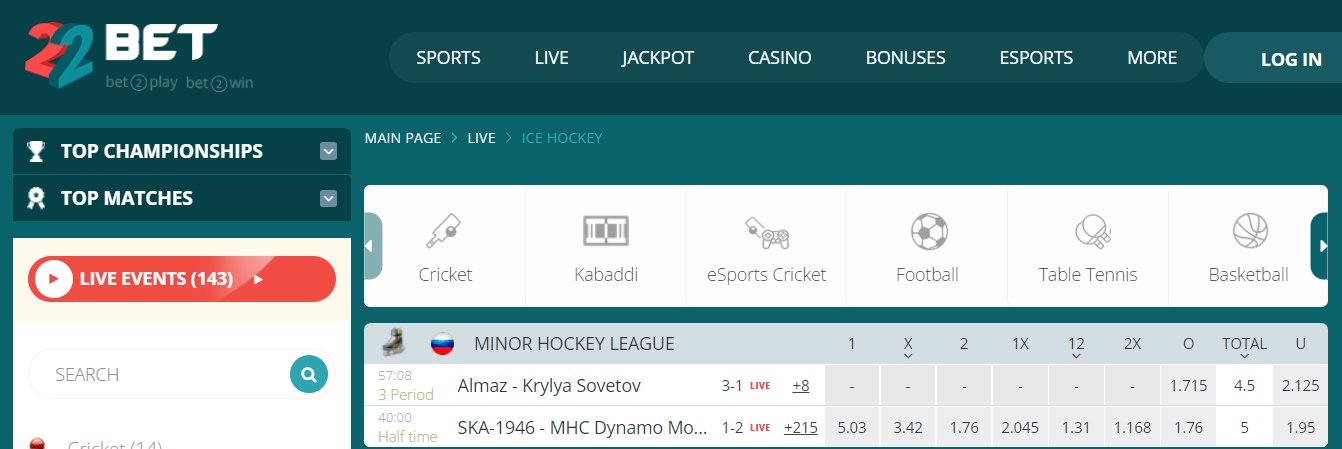Select 2X odds 1.168

(1132, 428)
